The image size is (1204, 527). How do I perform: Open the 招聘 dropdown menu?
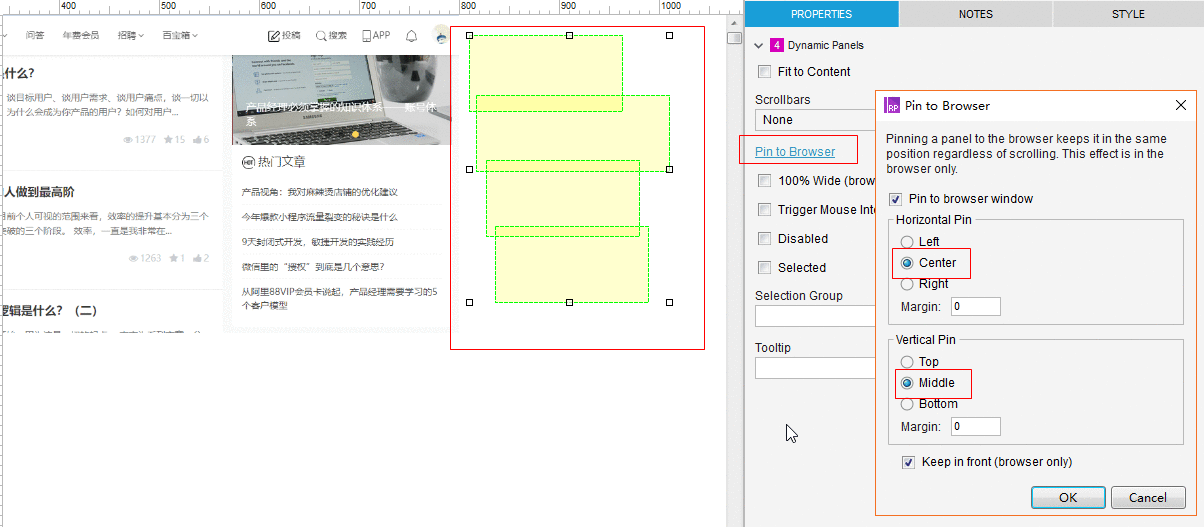pyautogui.click(x=130, y=36)
